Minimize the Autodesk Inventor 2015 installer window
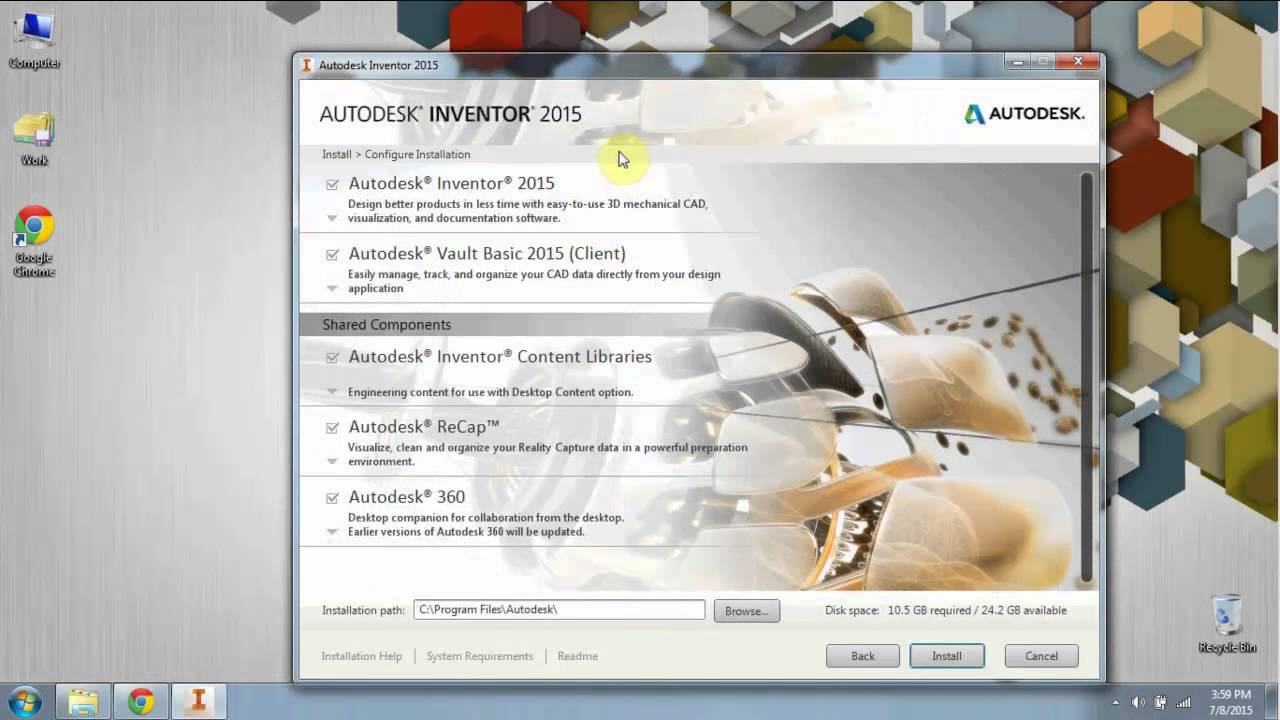Image resolution: width=1280 pixels, height=720 pixels. tap(1017, 62)
